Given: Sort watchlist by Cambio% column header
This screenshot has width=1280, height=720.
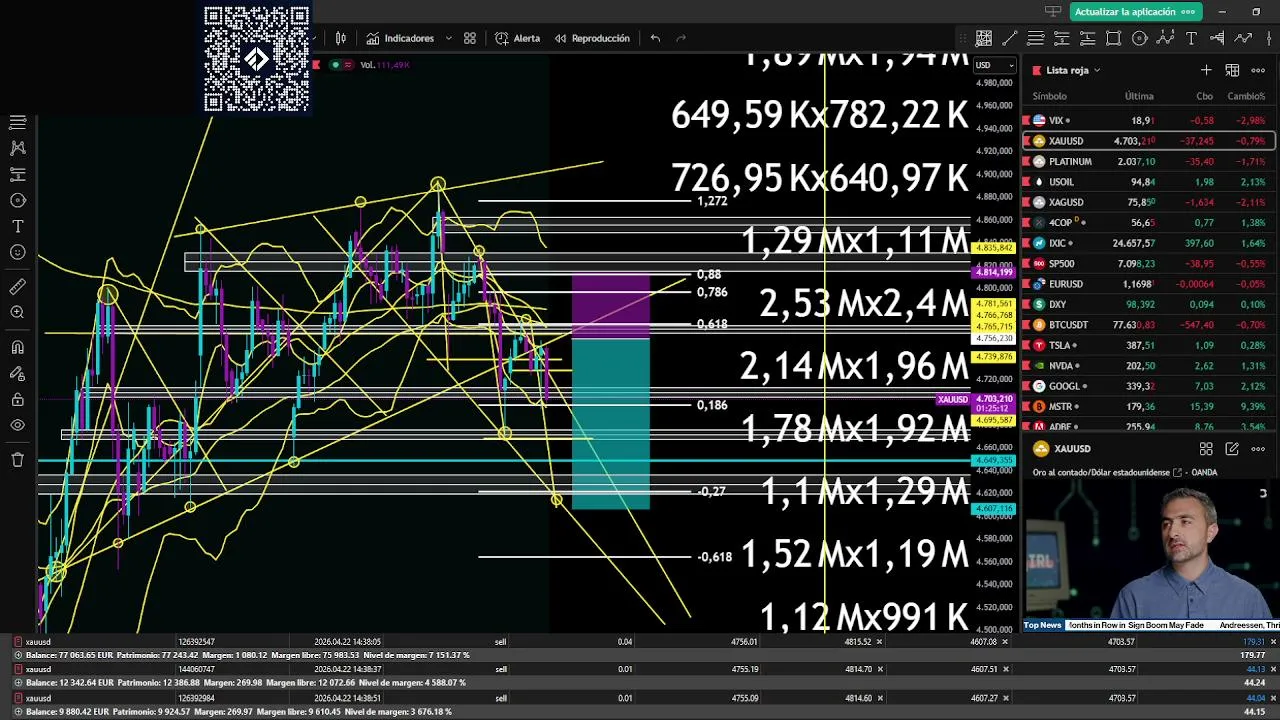Looking at the screenshot, I should click(x=1246, y=96).
